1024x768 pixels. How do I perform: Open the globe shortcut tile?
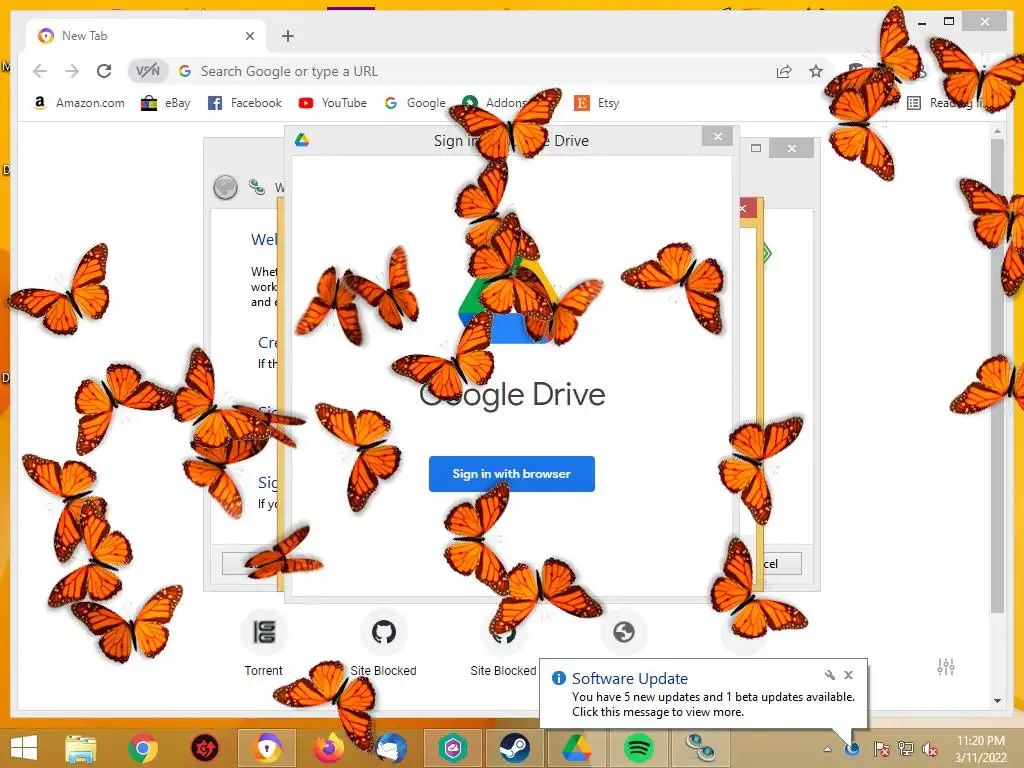624,632
